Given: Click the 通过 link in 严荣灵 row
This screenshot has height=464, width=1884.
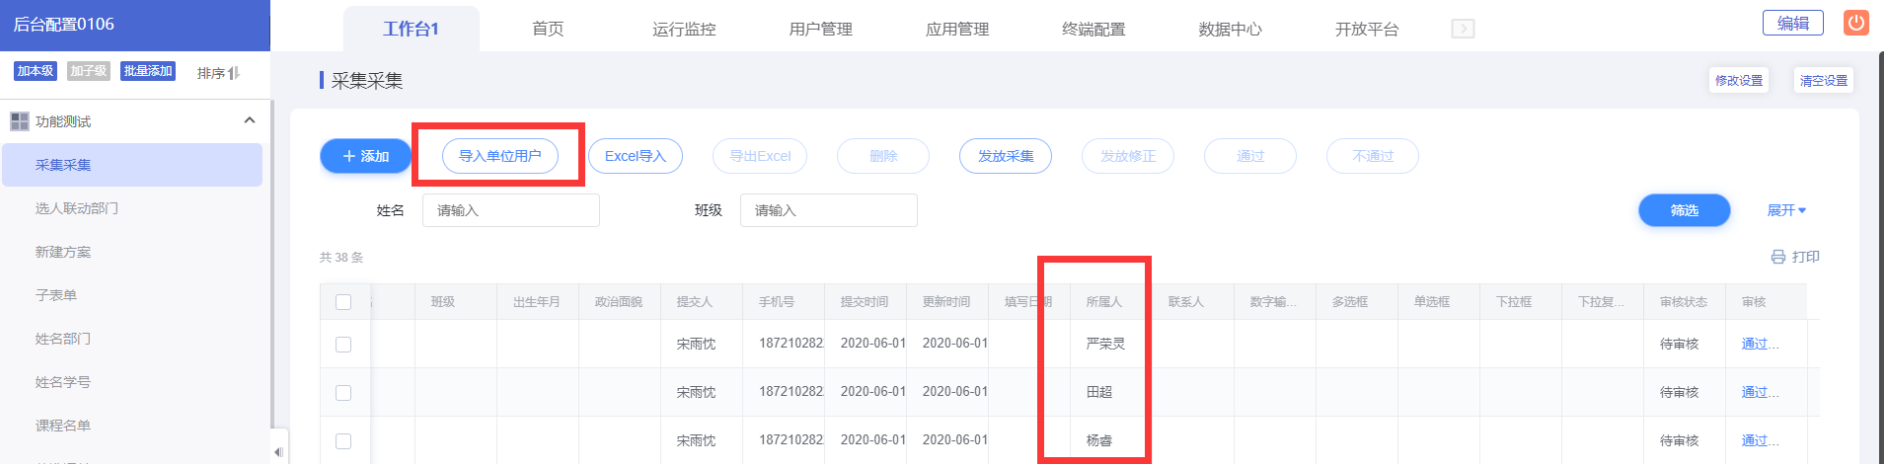Looking at the screenshot, I should click(x=1759, y=344).
